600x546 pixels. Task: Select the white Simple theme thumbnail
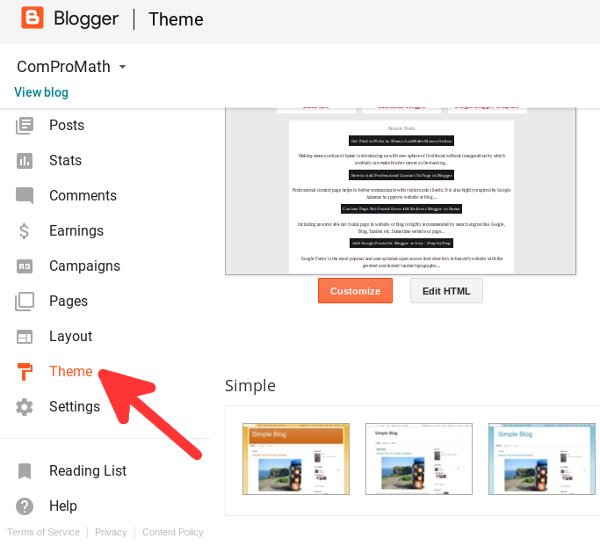point(419,459)
